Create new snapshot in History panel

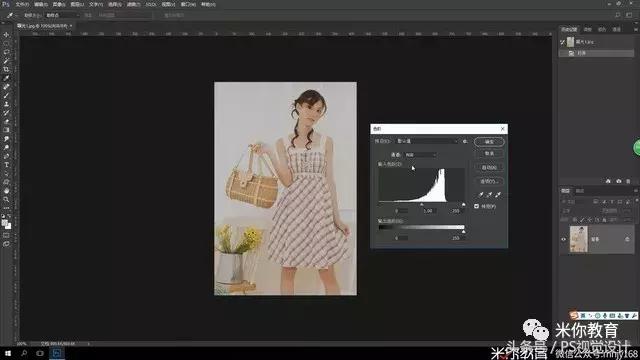pyautogui.click(x=619, y=181)
